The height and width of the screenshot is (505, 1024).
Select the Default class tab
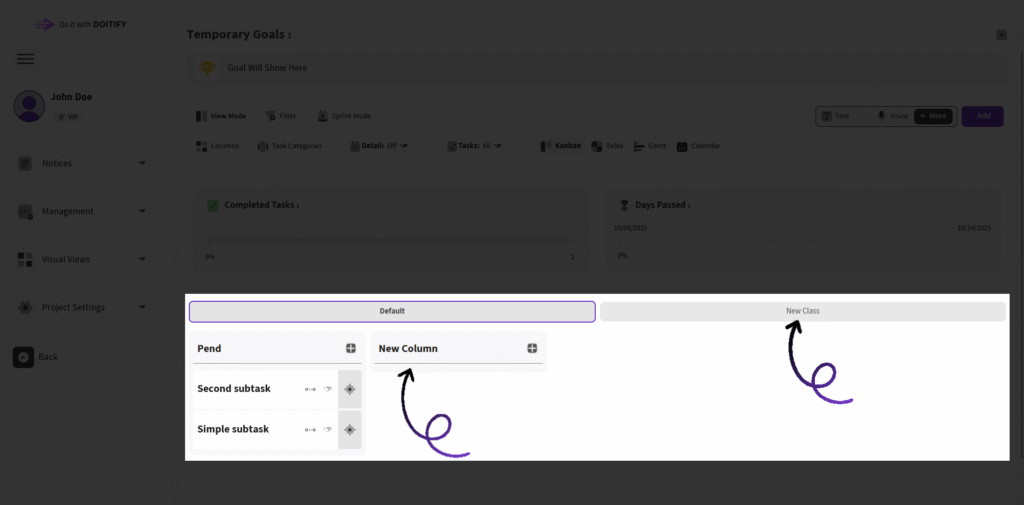click(x=392, y=311)
